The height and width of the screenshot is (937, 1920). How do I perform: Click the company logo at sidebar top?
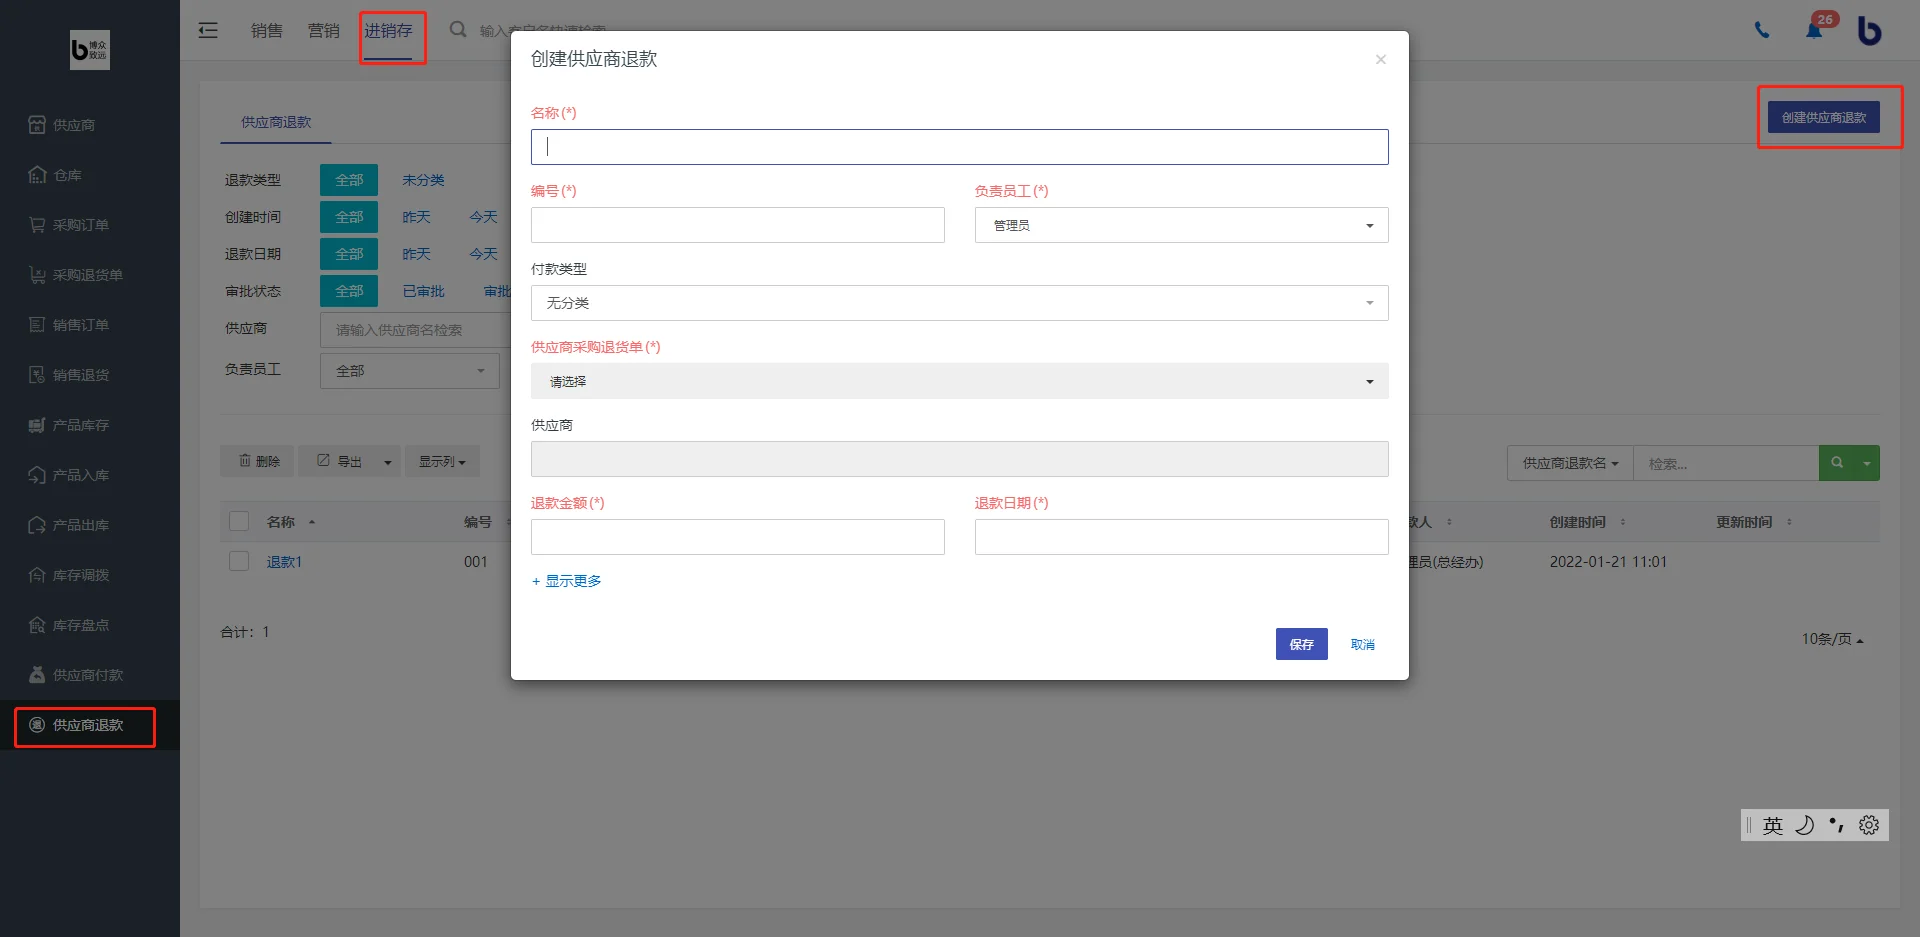coord(90,49)
